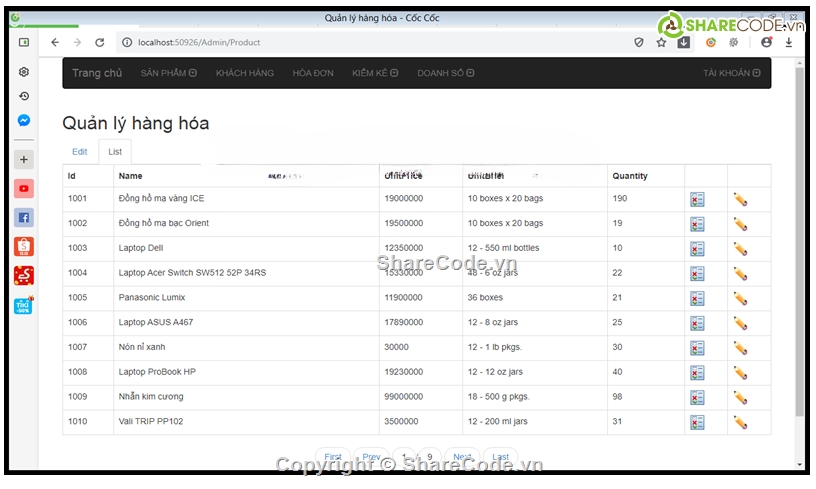This screenshot has height=489, width=816.
Task: Click the Name column header
Action: [130, 176]
